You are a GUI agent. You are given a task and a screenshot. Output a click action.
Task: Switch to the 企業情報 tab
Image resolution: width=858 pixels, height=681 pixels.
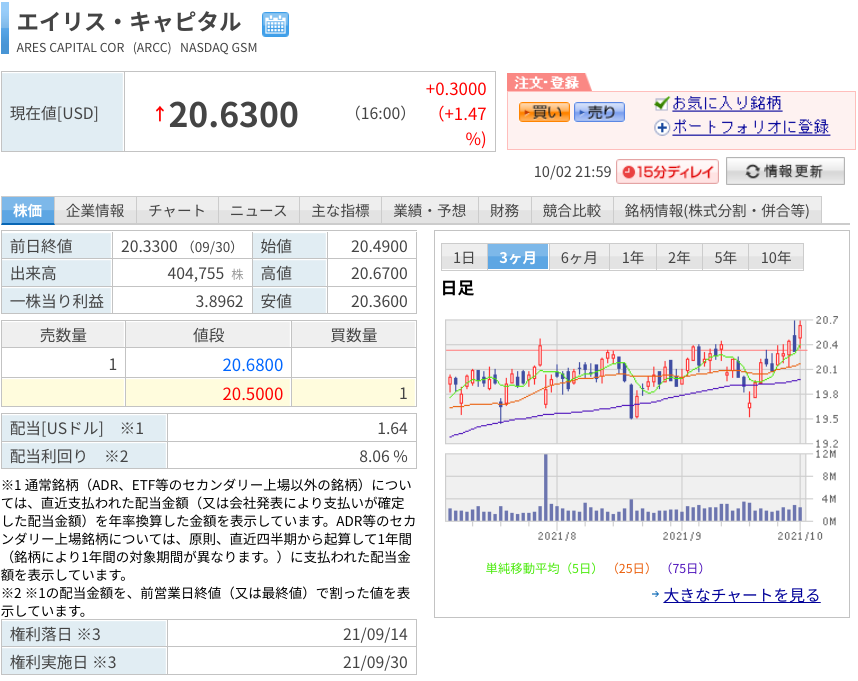point(95,211)
